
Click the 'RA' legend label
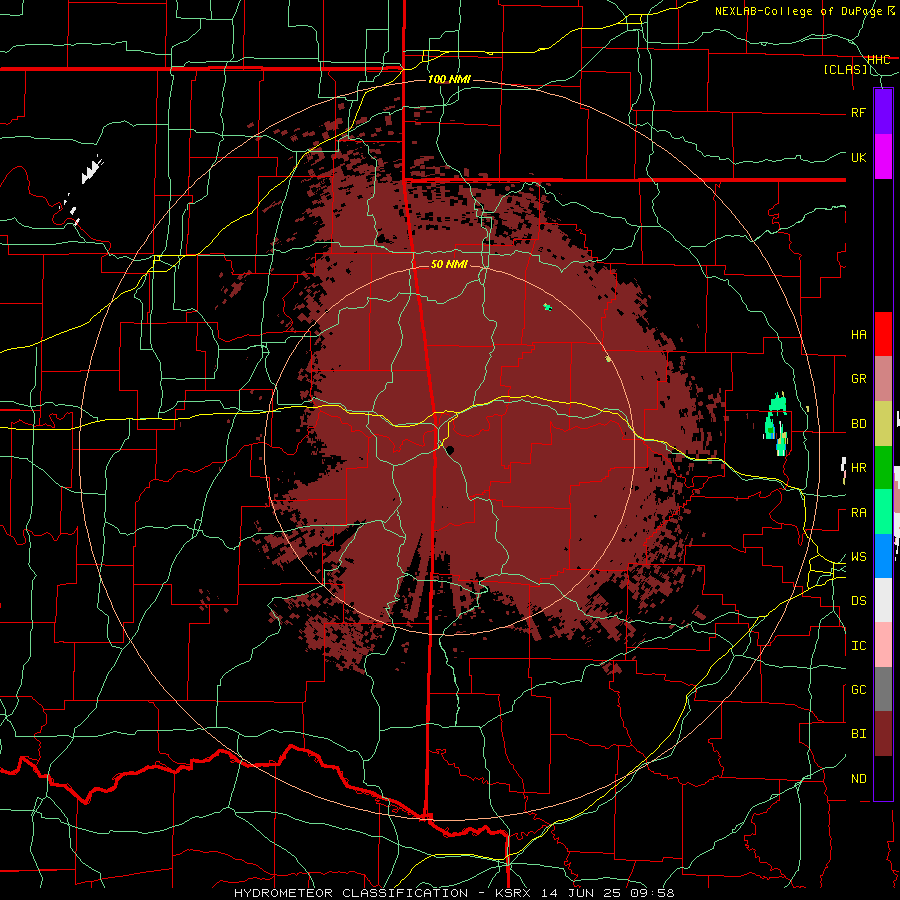[858, 513]
